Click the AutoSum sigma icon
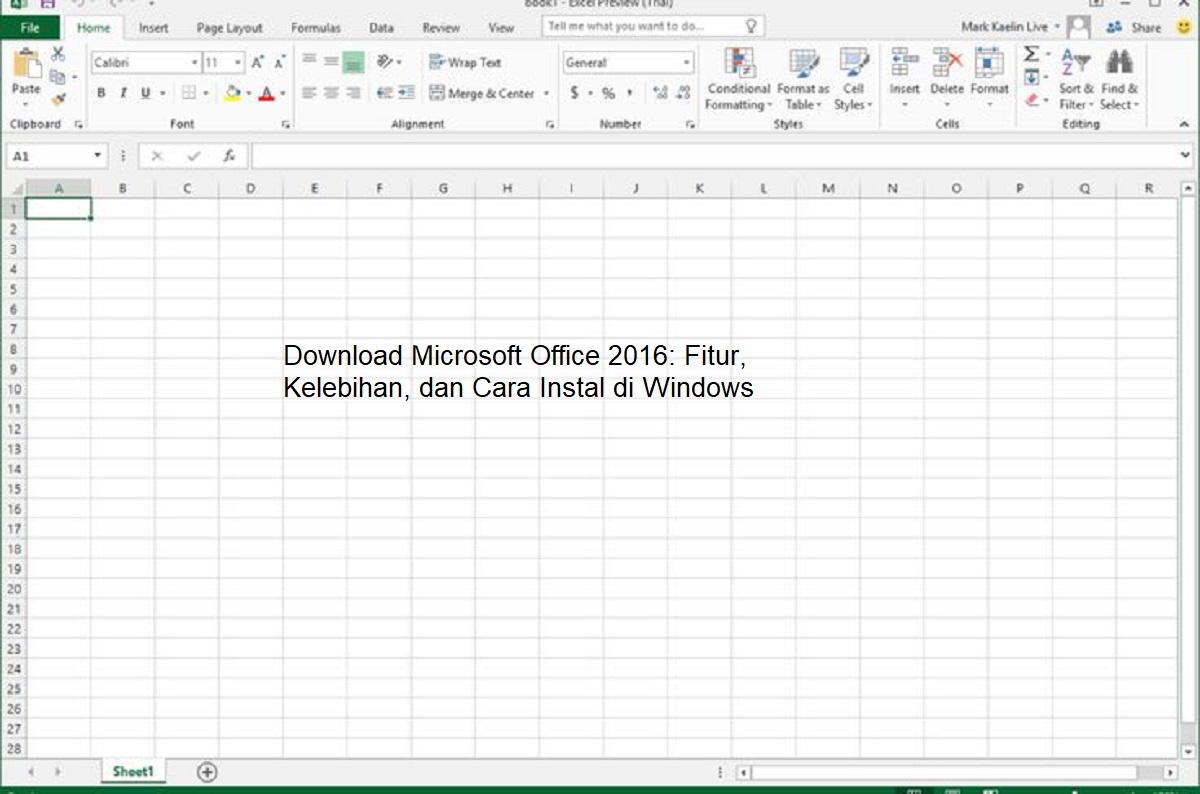This screenshot has width=1200, height=794. pyautogui.click(x=1031, y=54)
